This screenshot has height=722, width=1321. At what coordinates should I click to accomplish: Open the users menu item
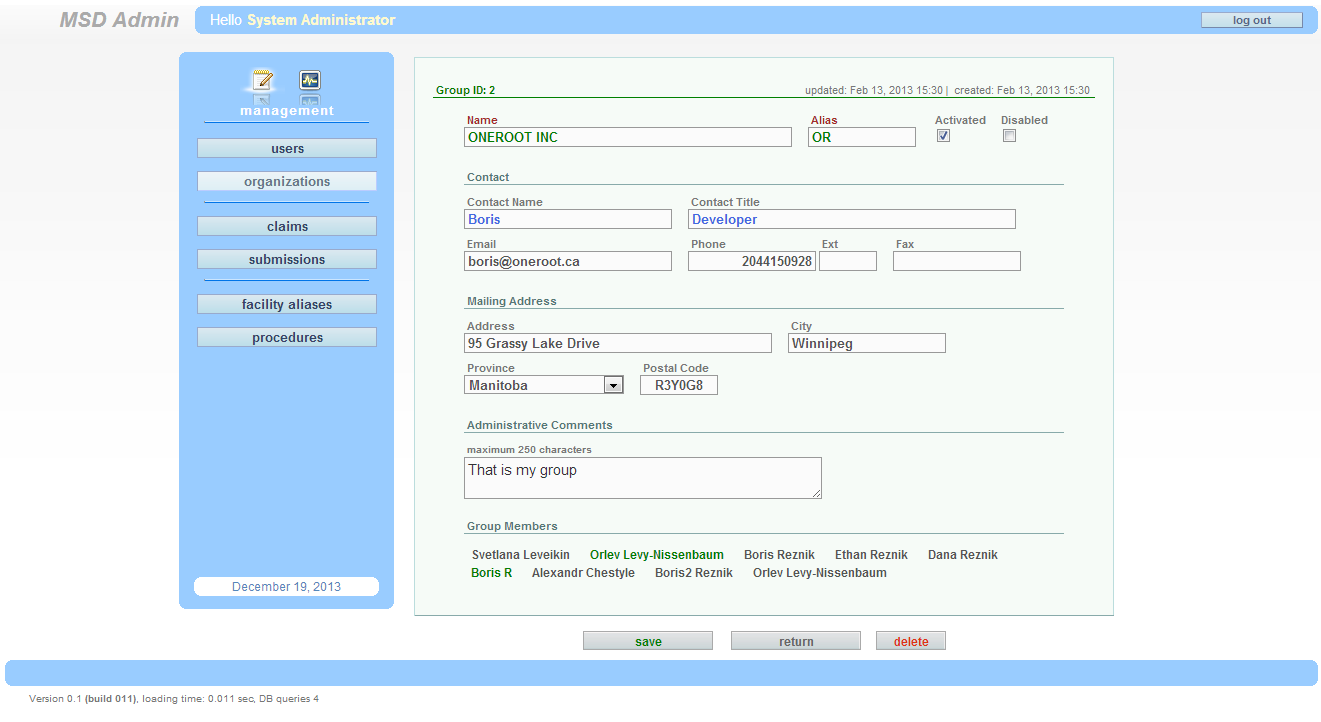(287, 148)
